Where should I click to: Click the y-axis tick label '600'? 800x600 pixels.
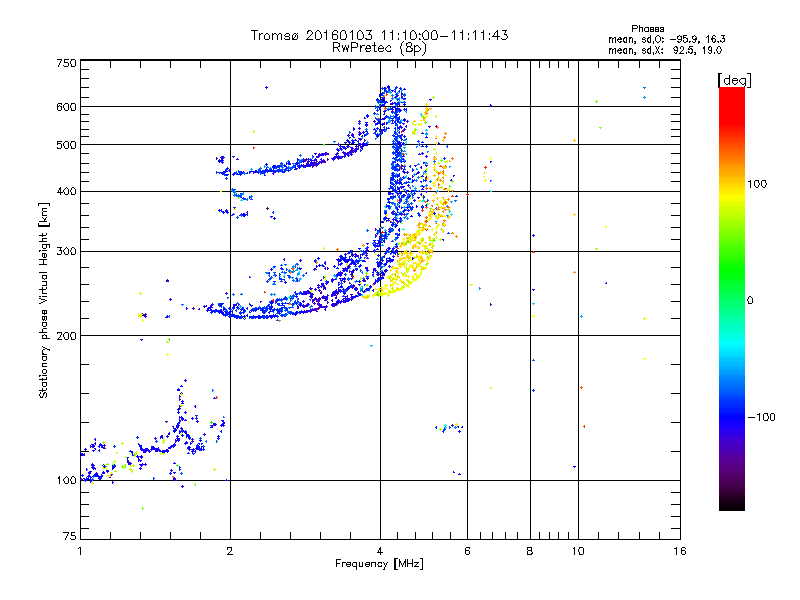[66, 107]
